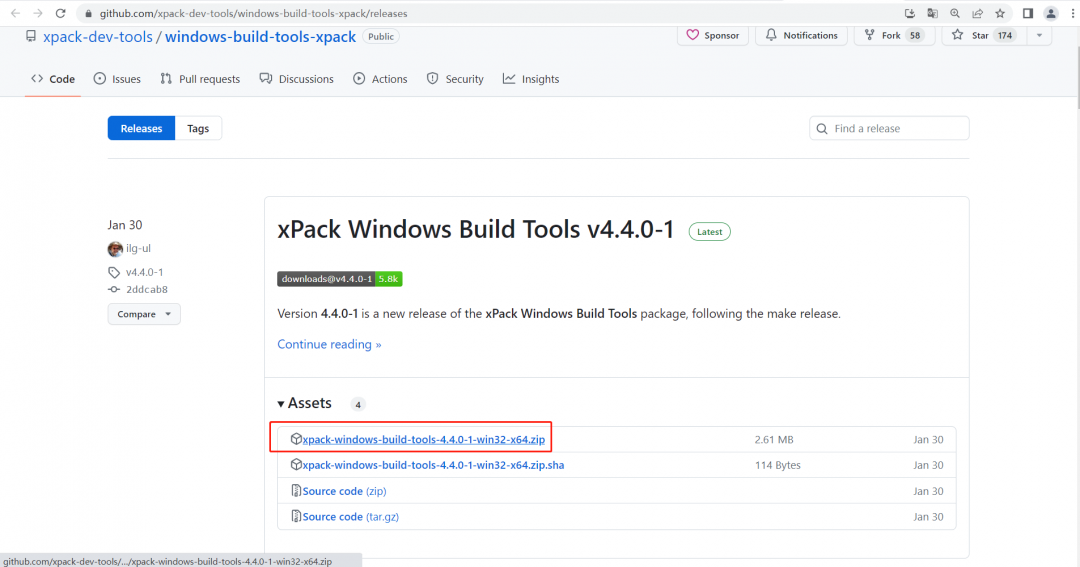The width and height of the screenshot is (1080, 567).
Task: Toggle the browser side panel icon
Action: tap(1028, 13)
